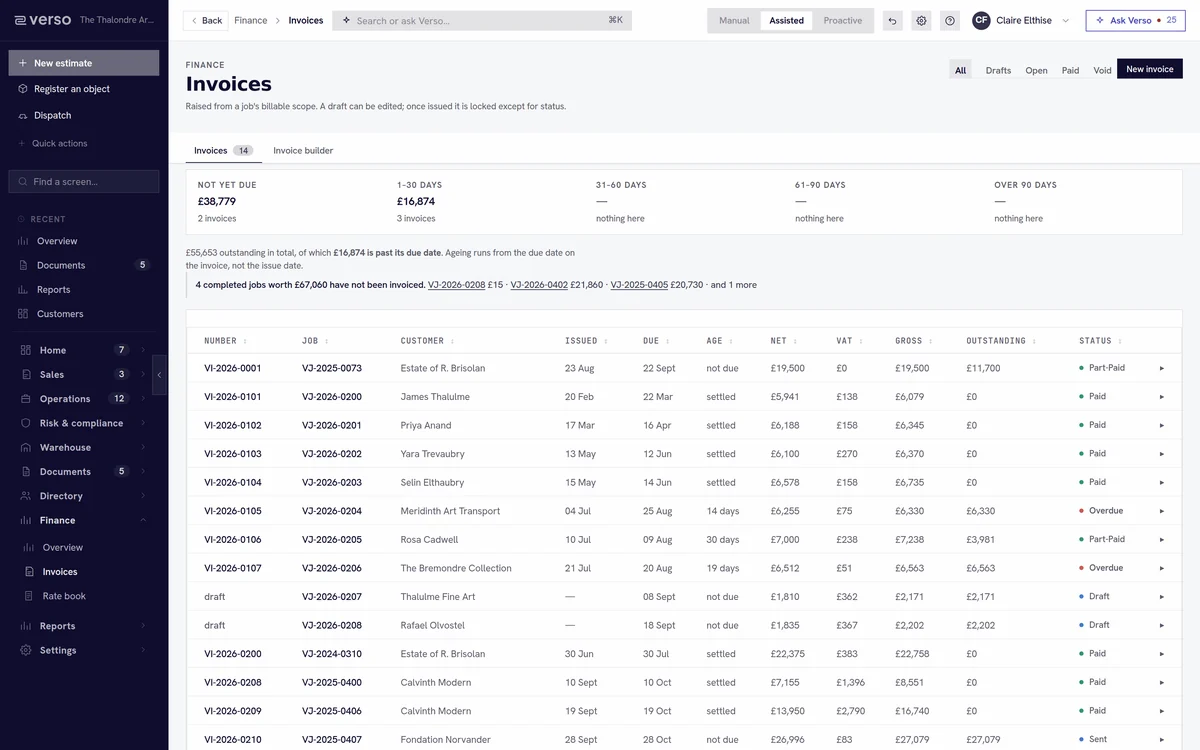Expand Warehouse section in sidebar
This screenshot has height=750, width=1200.
[84, 447]
